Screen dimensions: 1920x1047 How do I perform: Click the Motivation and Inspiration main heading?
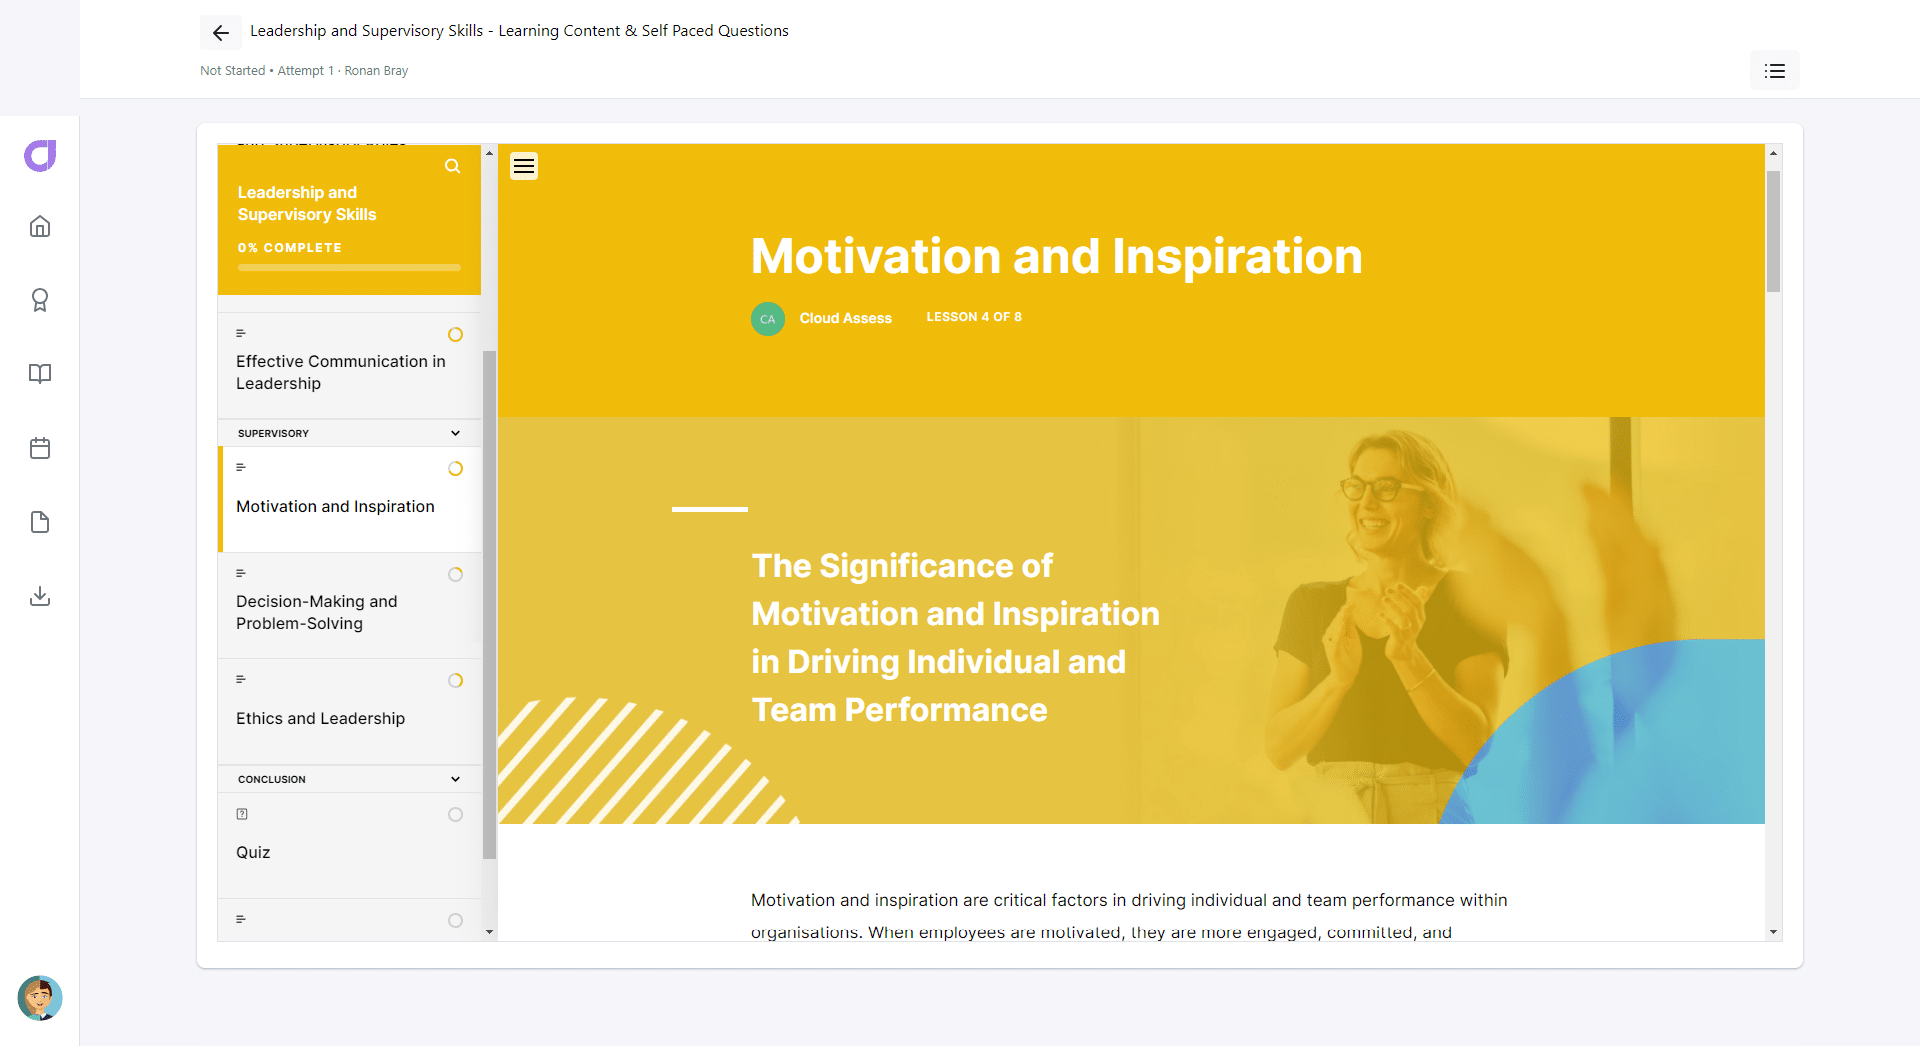(x=1057, y=257)
